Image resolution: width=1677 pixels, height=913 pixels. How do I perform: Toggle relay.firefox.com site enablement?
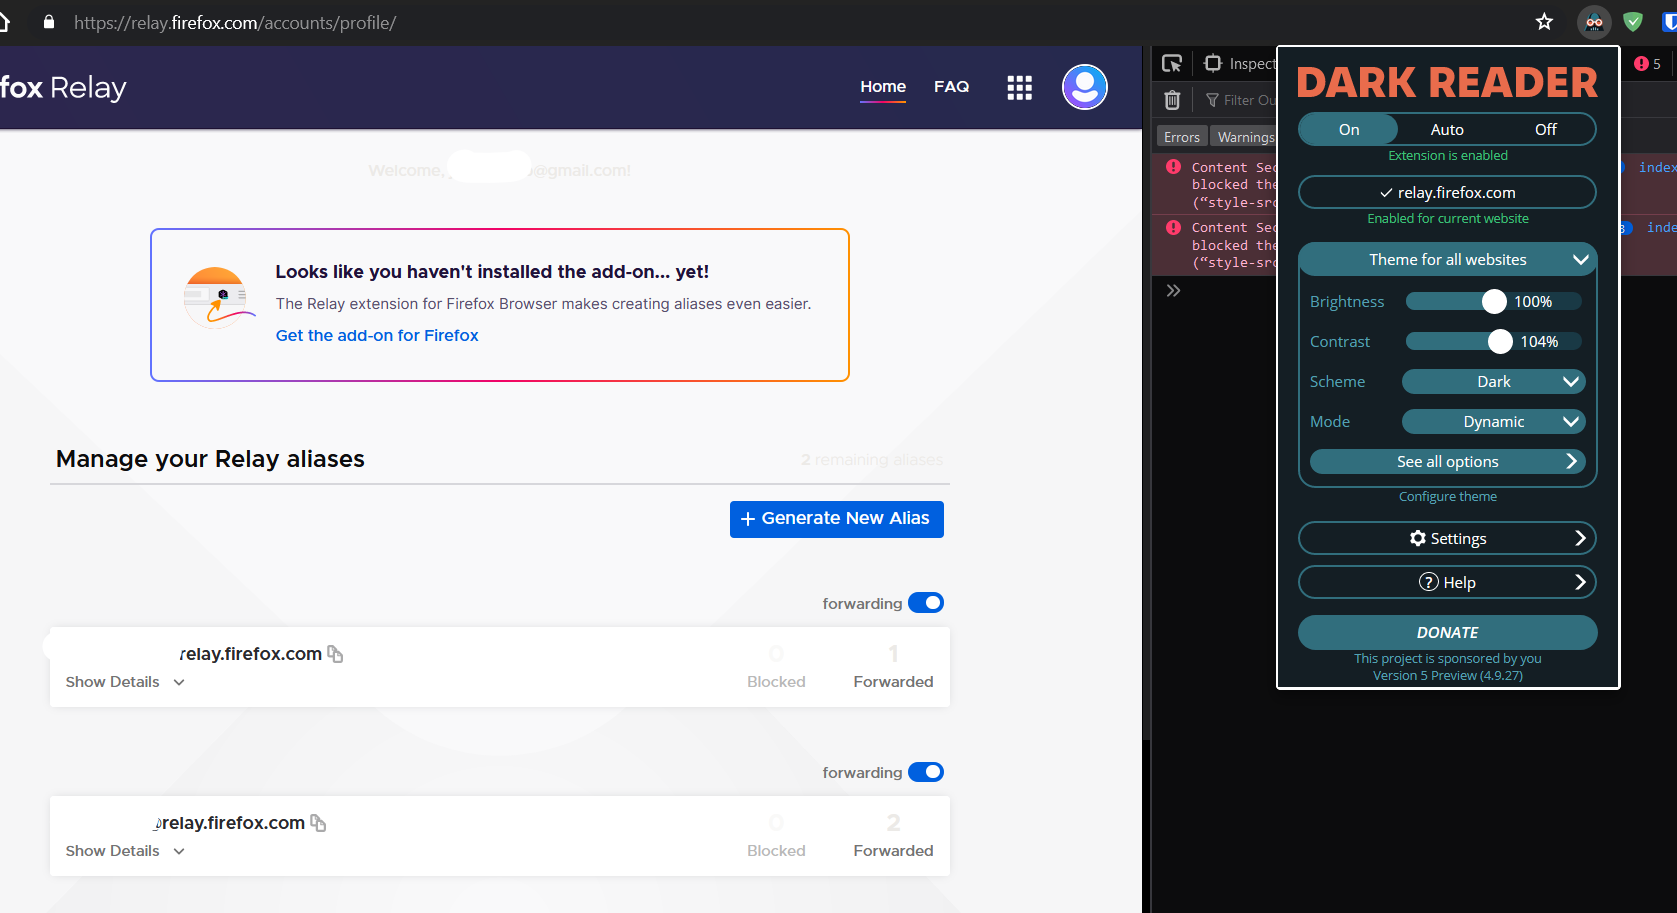click(x=1447, y=193)
